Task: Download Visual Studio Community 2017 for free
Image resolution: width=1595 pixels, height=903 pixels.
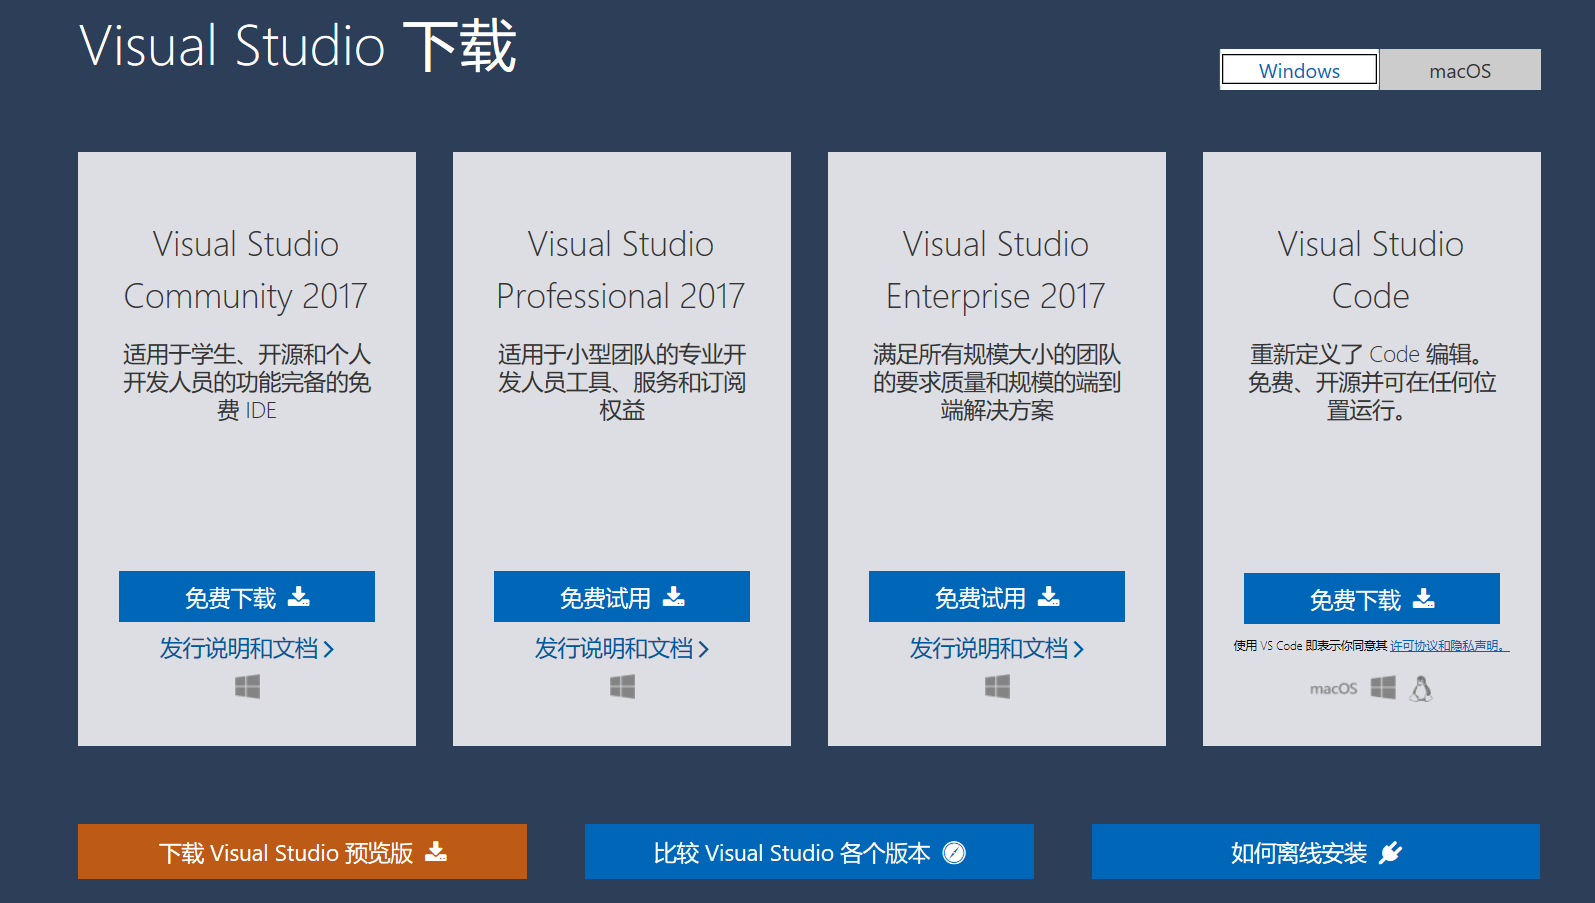Action: tap(247, 597)
